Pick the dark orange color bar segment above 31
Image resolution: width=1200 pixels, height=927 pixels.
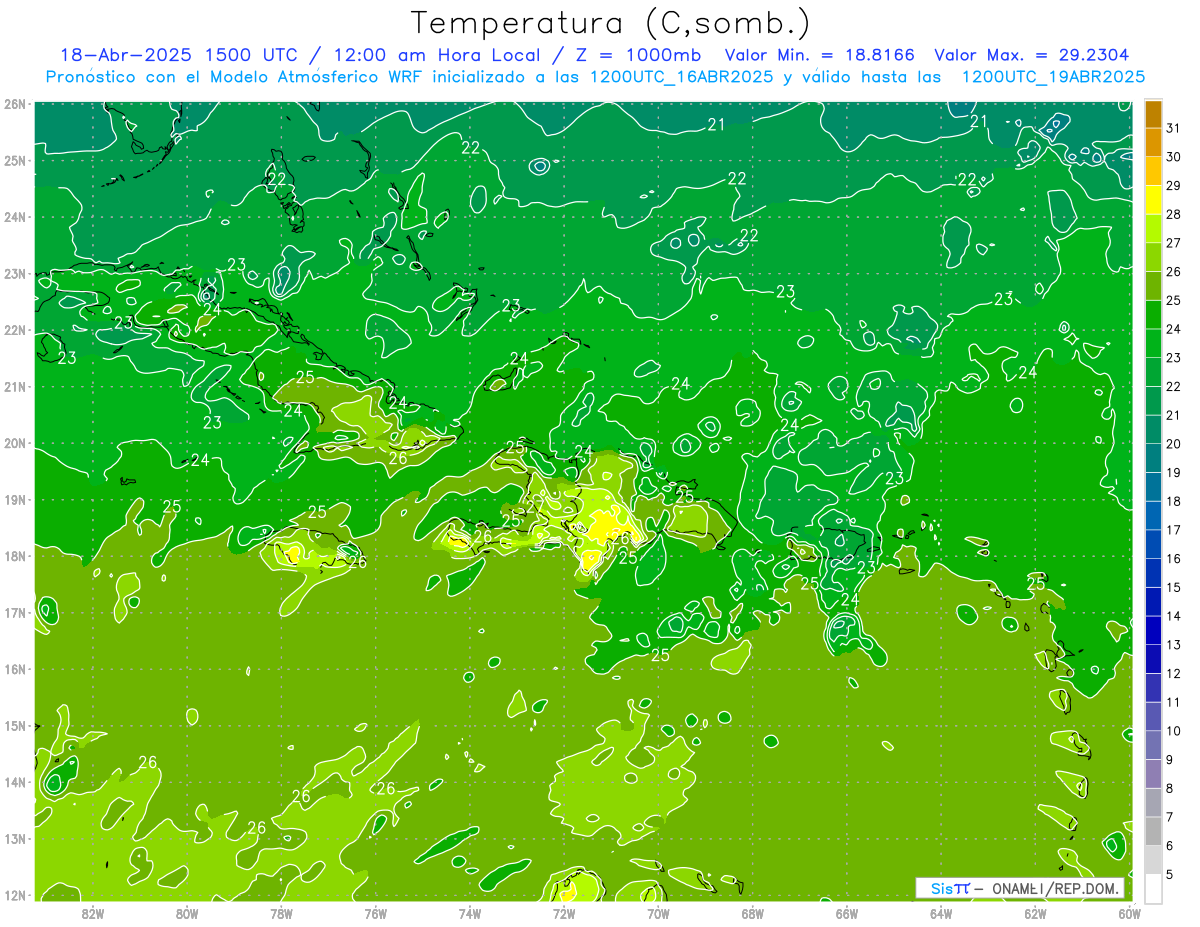coord(1153,114)
